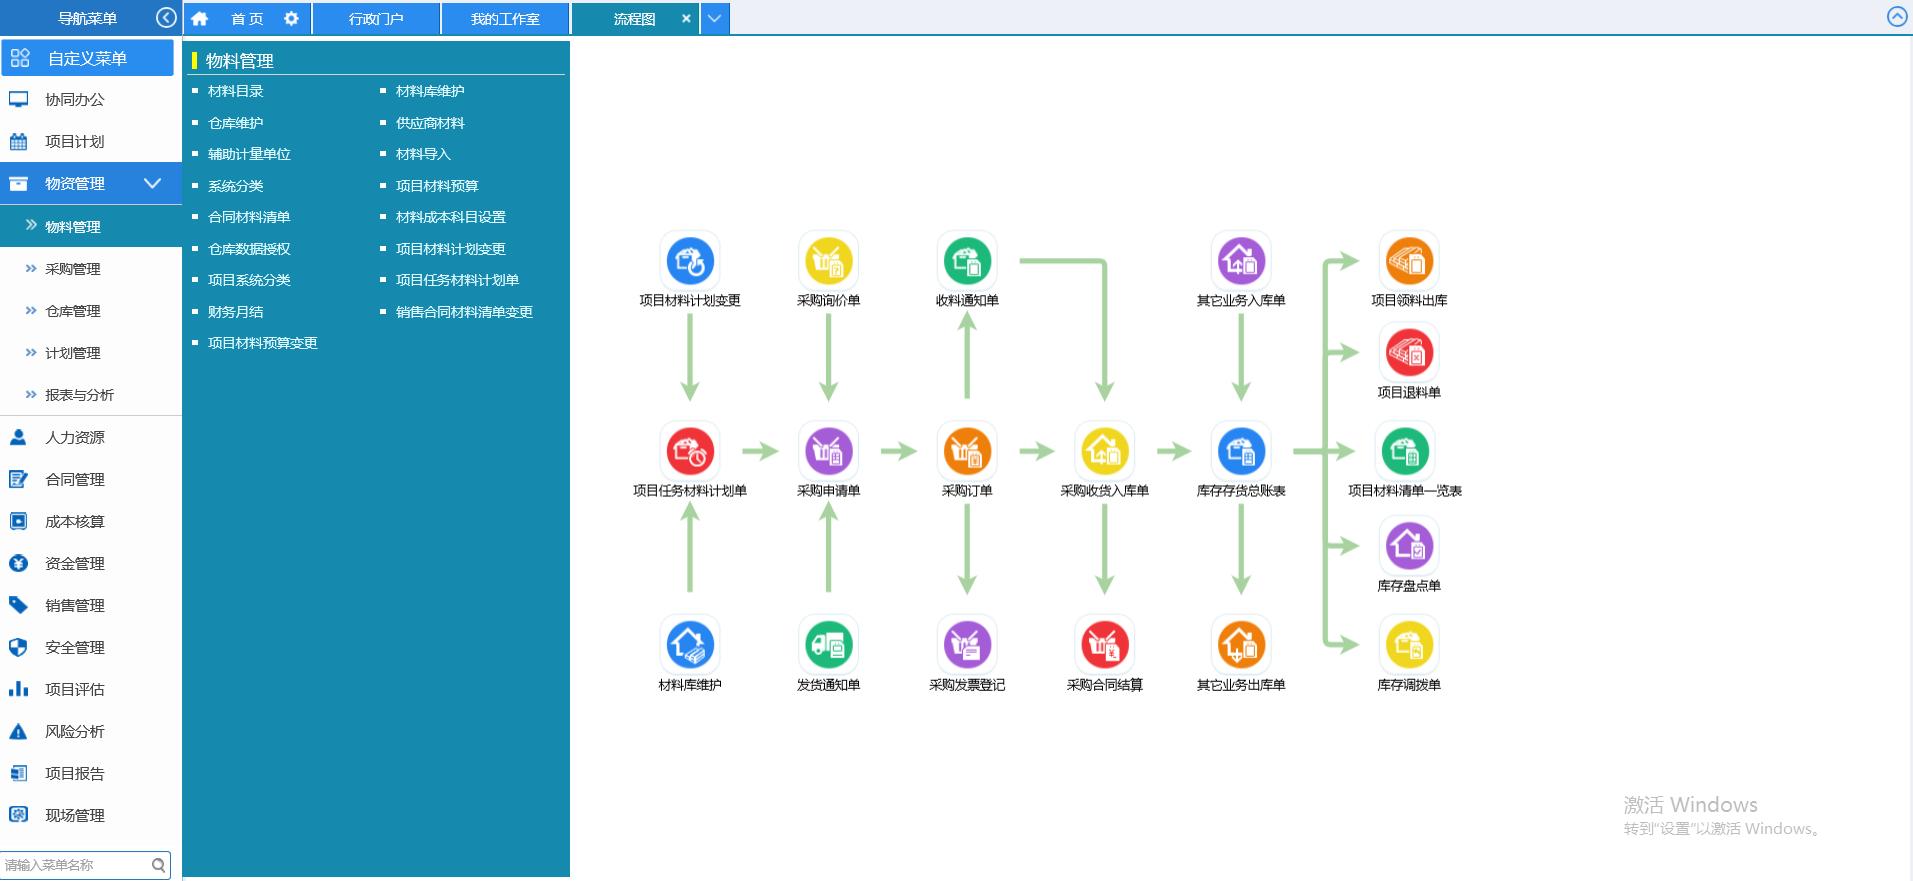
Task: Click the 其它业务入库单 icon
Action: click(x=1240, y=261)
